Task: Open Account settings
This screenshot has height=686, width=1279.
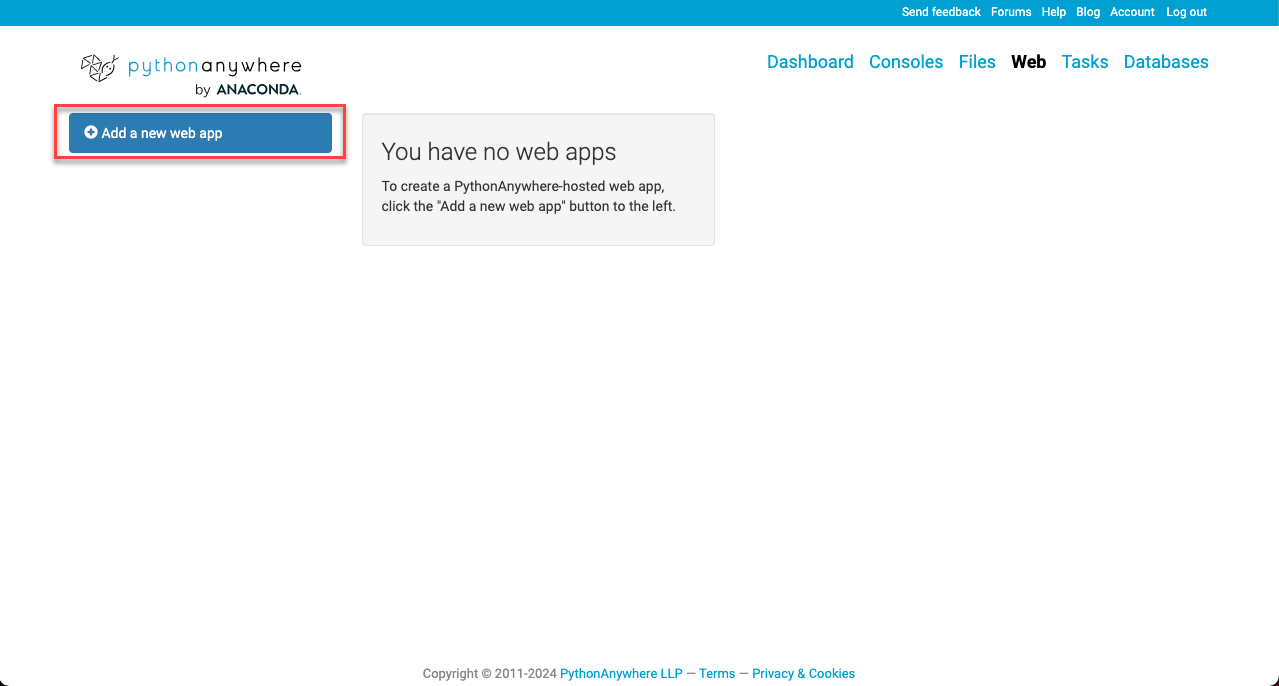Action: pyautogui.click(x=1131, y=12)
